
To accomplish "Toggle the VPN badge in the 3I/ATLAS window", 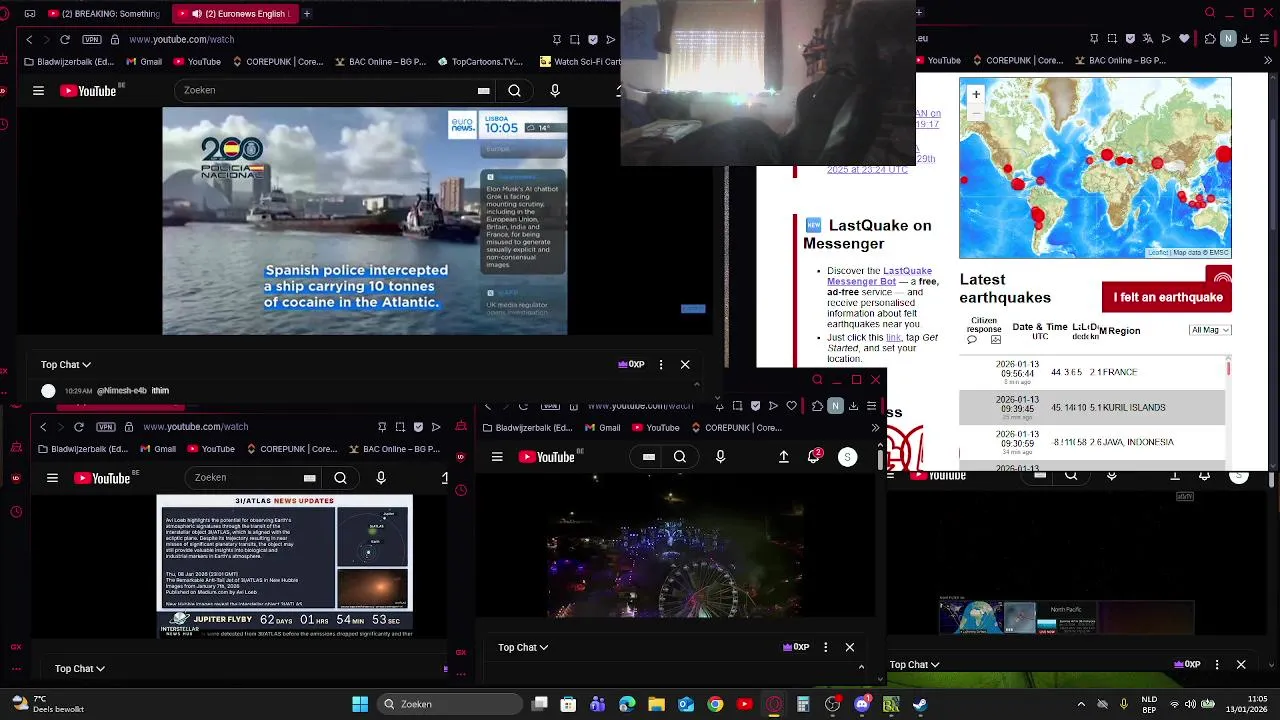I will pyautogui.click(x=106, y=427).
